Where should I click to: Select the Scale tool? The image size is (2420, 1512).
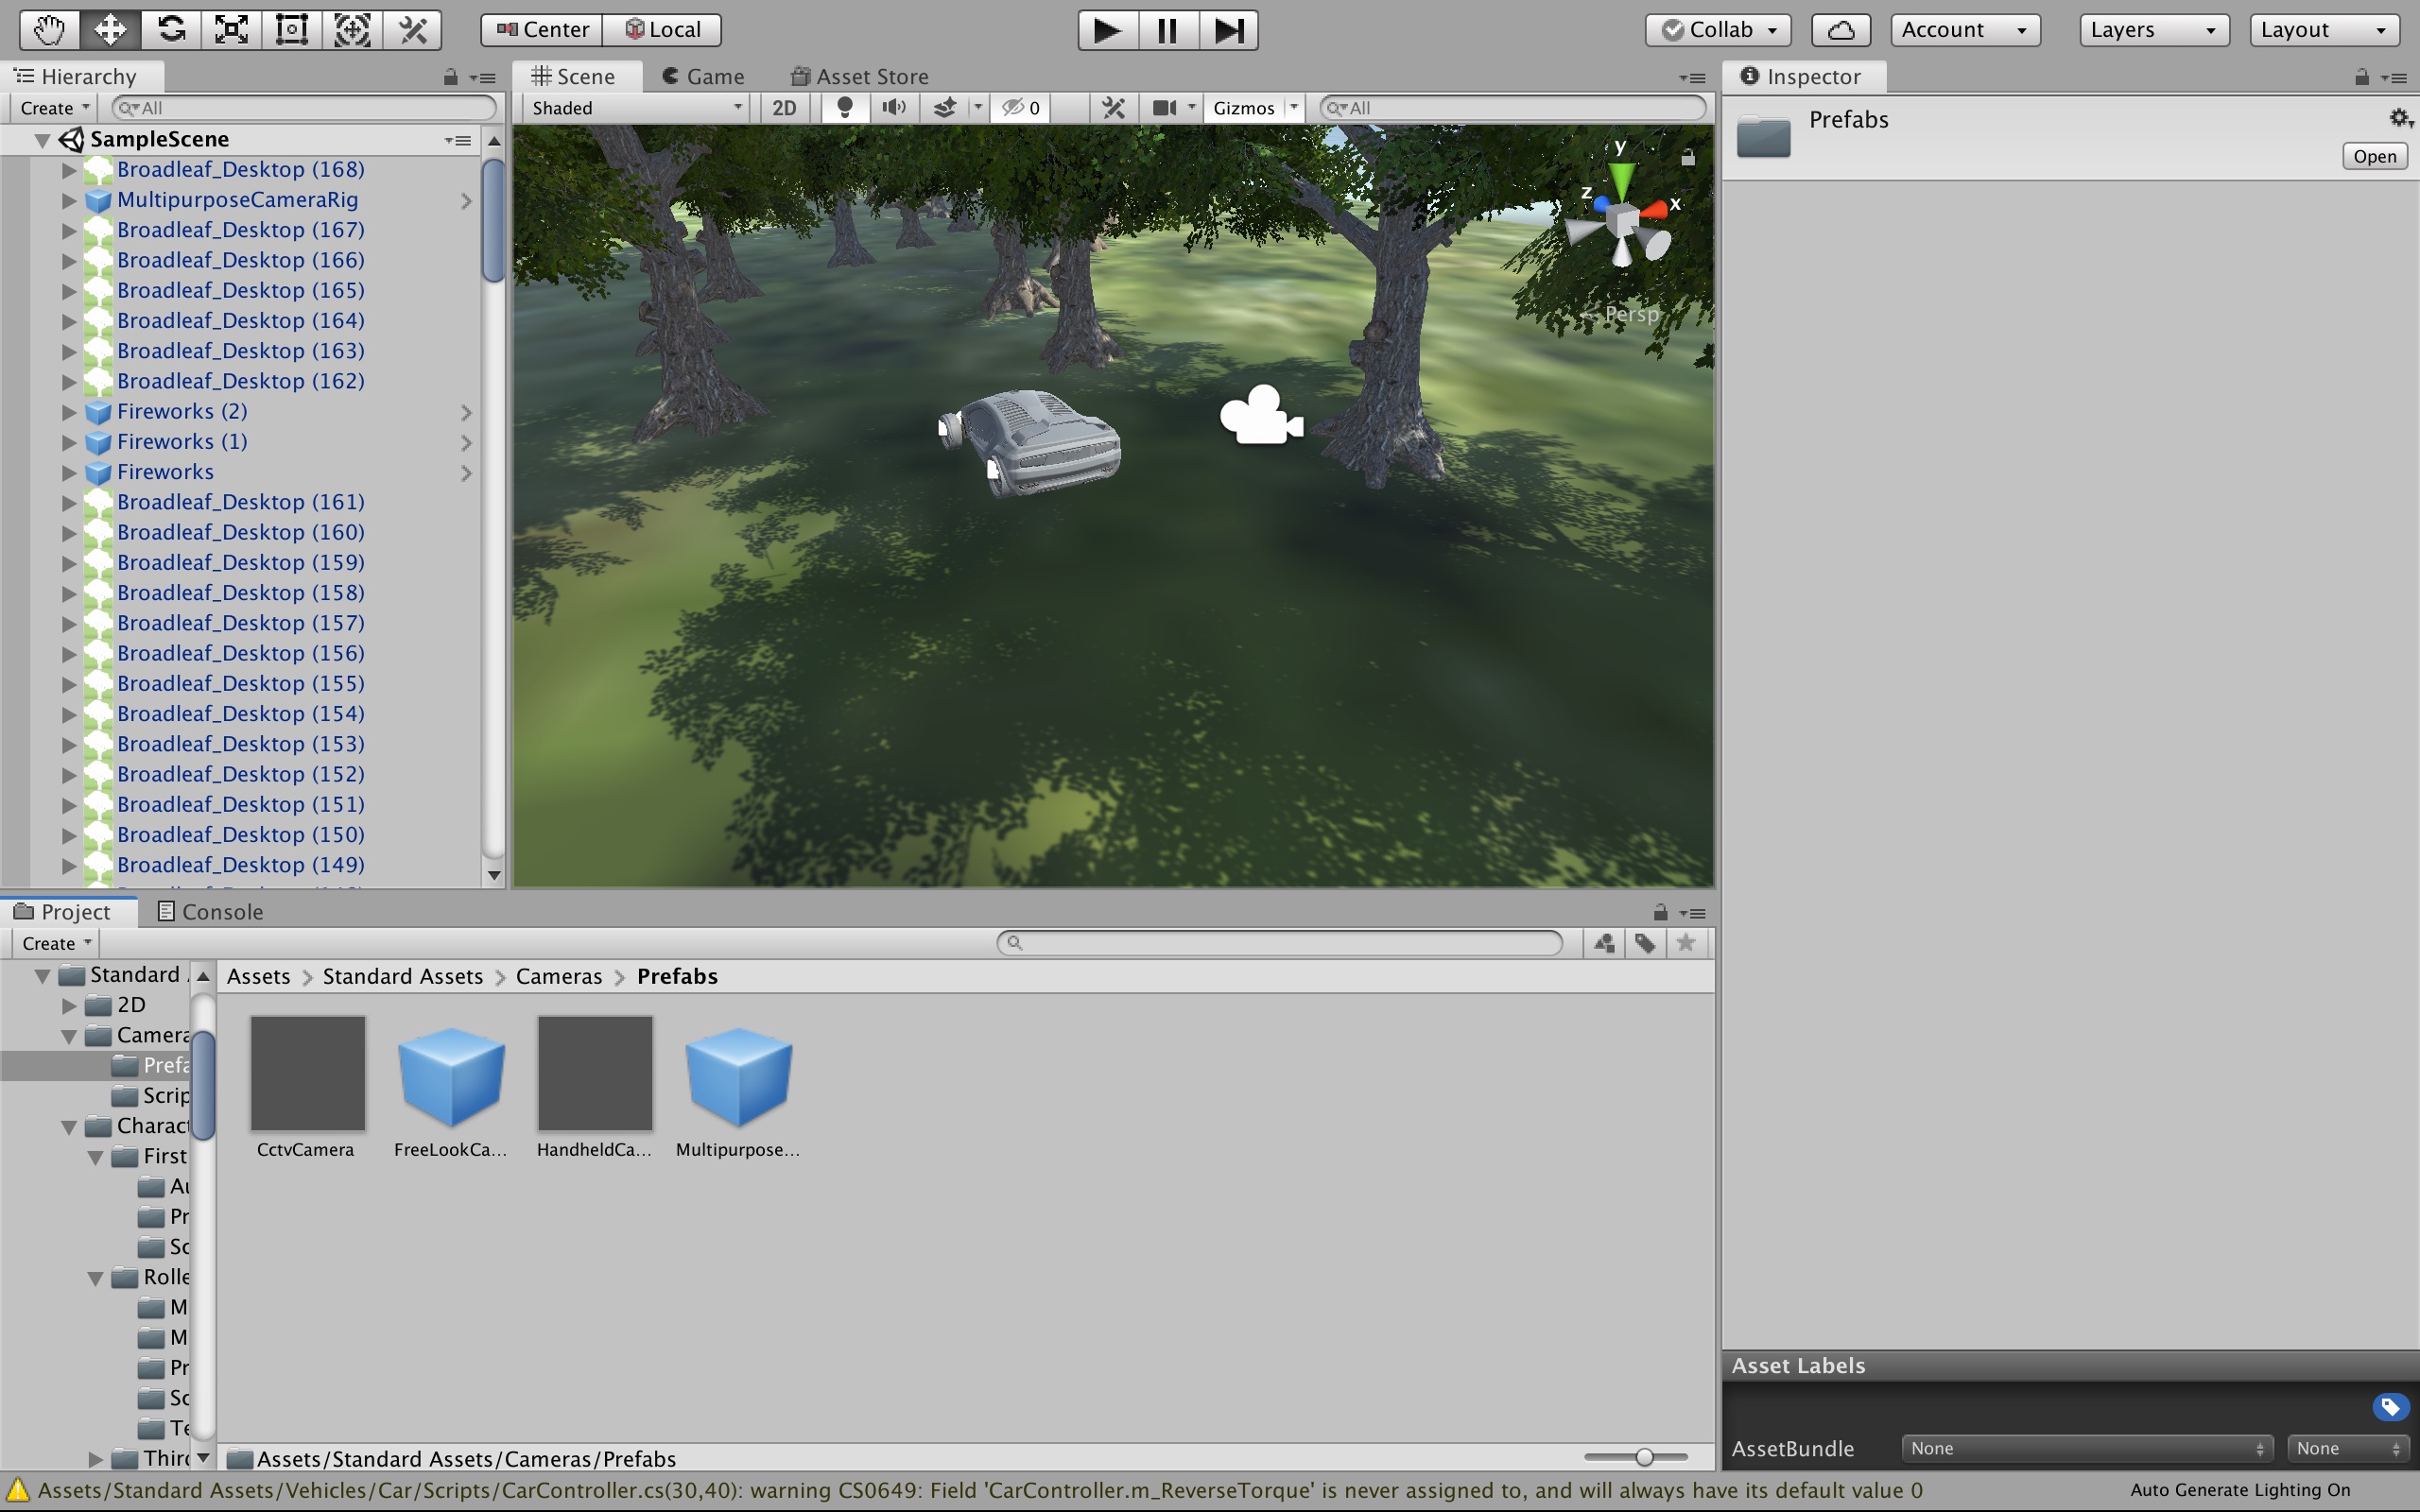[231, 29]
